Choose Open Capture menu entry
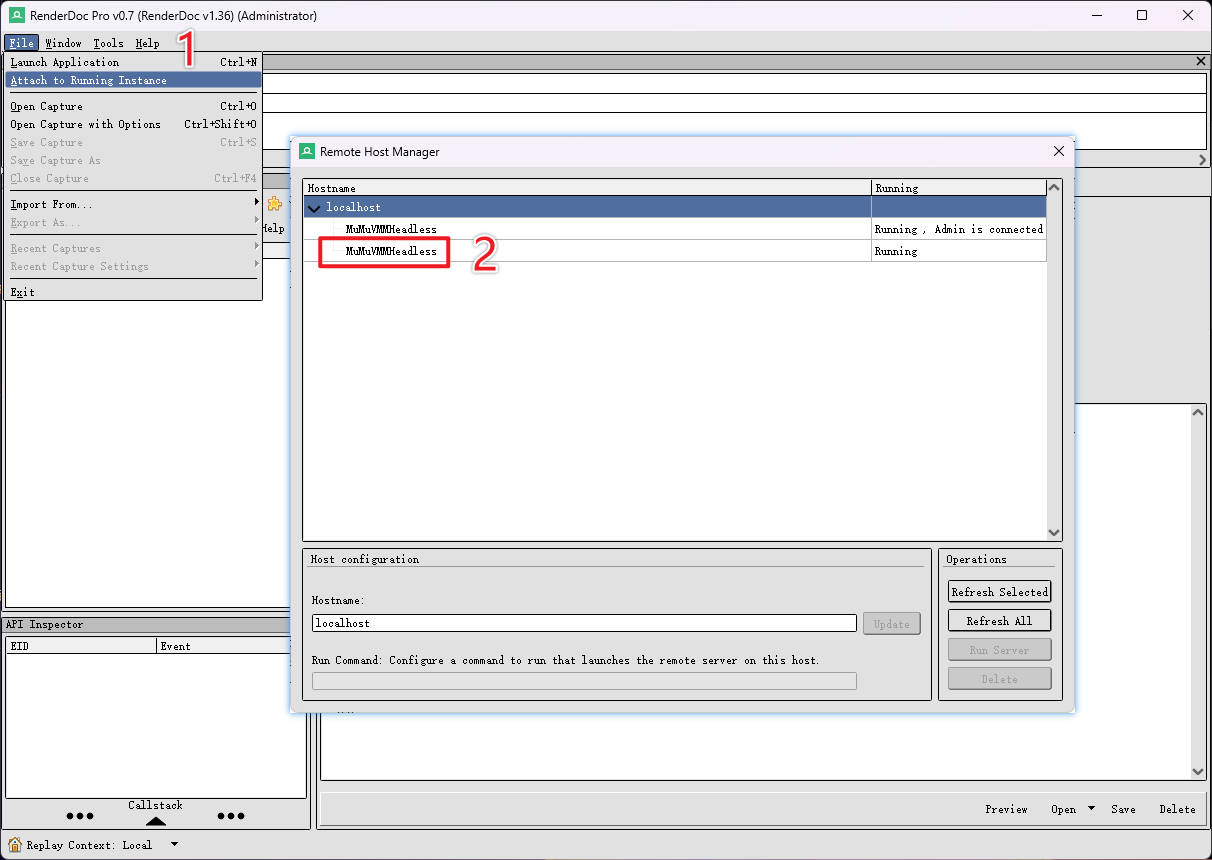 [132, 106]
